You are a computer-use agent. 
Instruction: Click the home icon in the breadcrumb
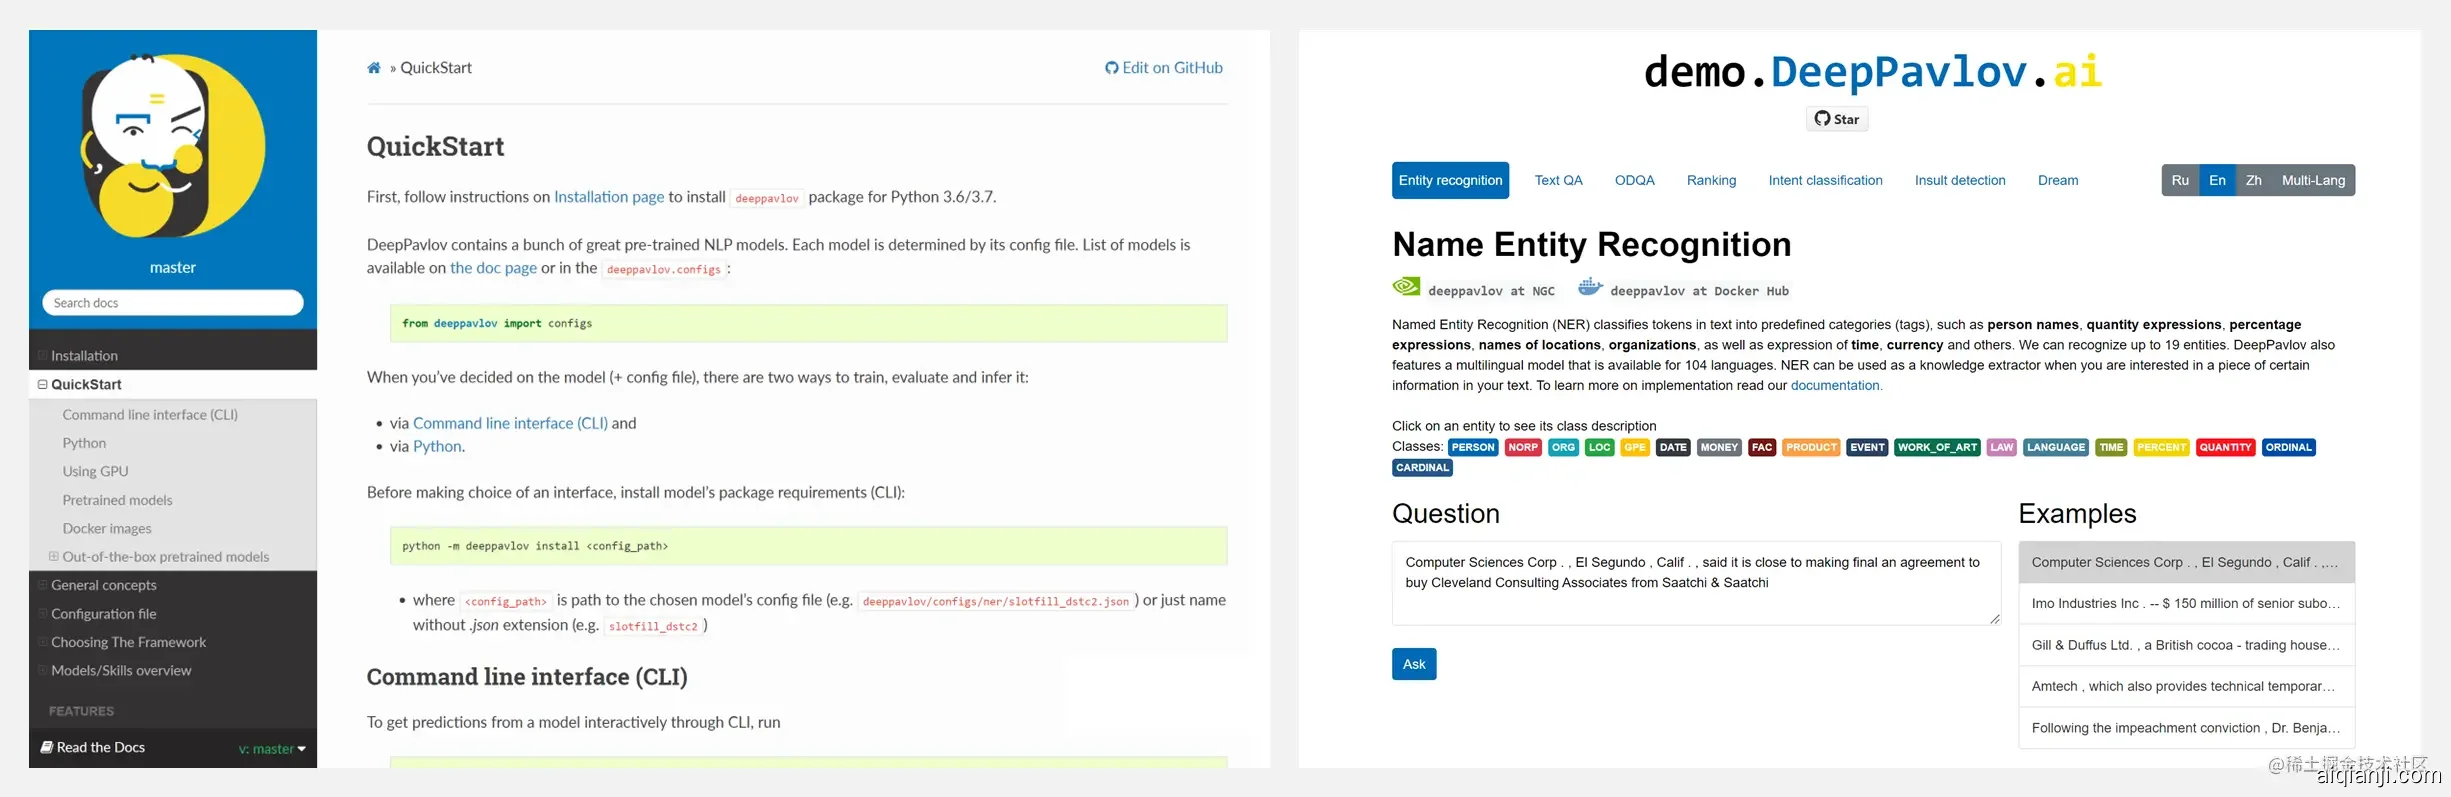tap(374, 68)
